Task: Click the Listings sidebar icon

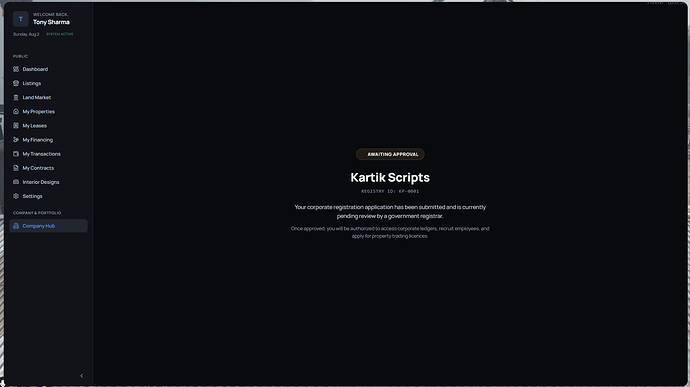Action: pyautogui.click(x=16, y=83)
